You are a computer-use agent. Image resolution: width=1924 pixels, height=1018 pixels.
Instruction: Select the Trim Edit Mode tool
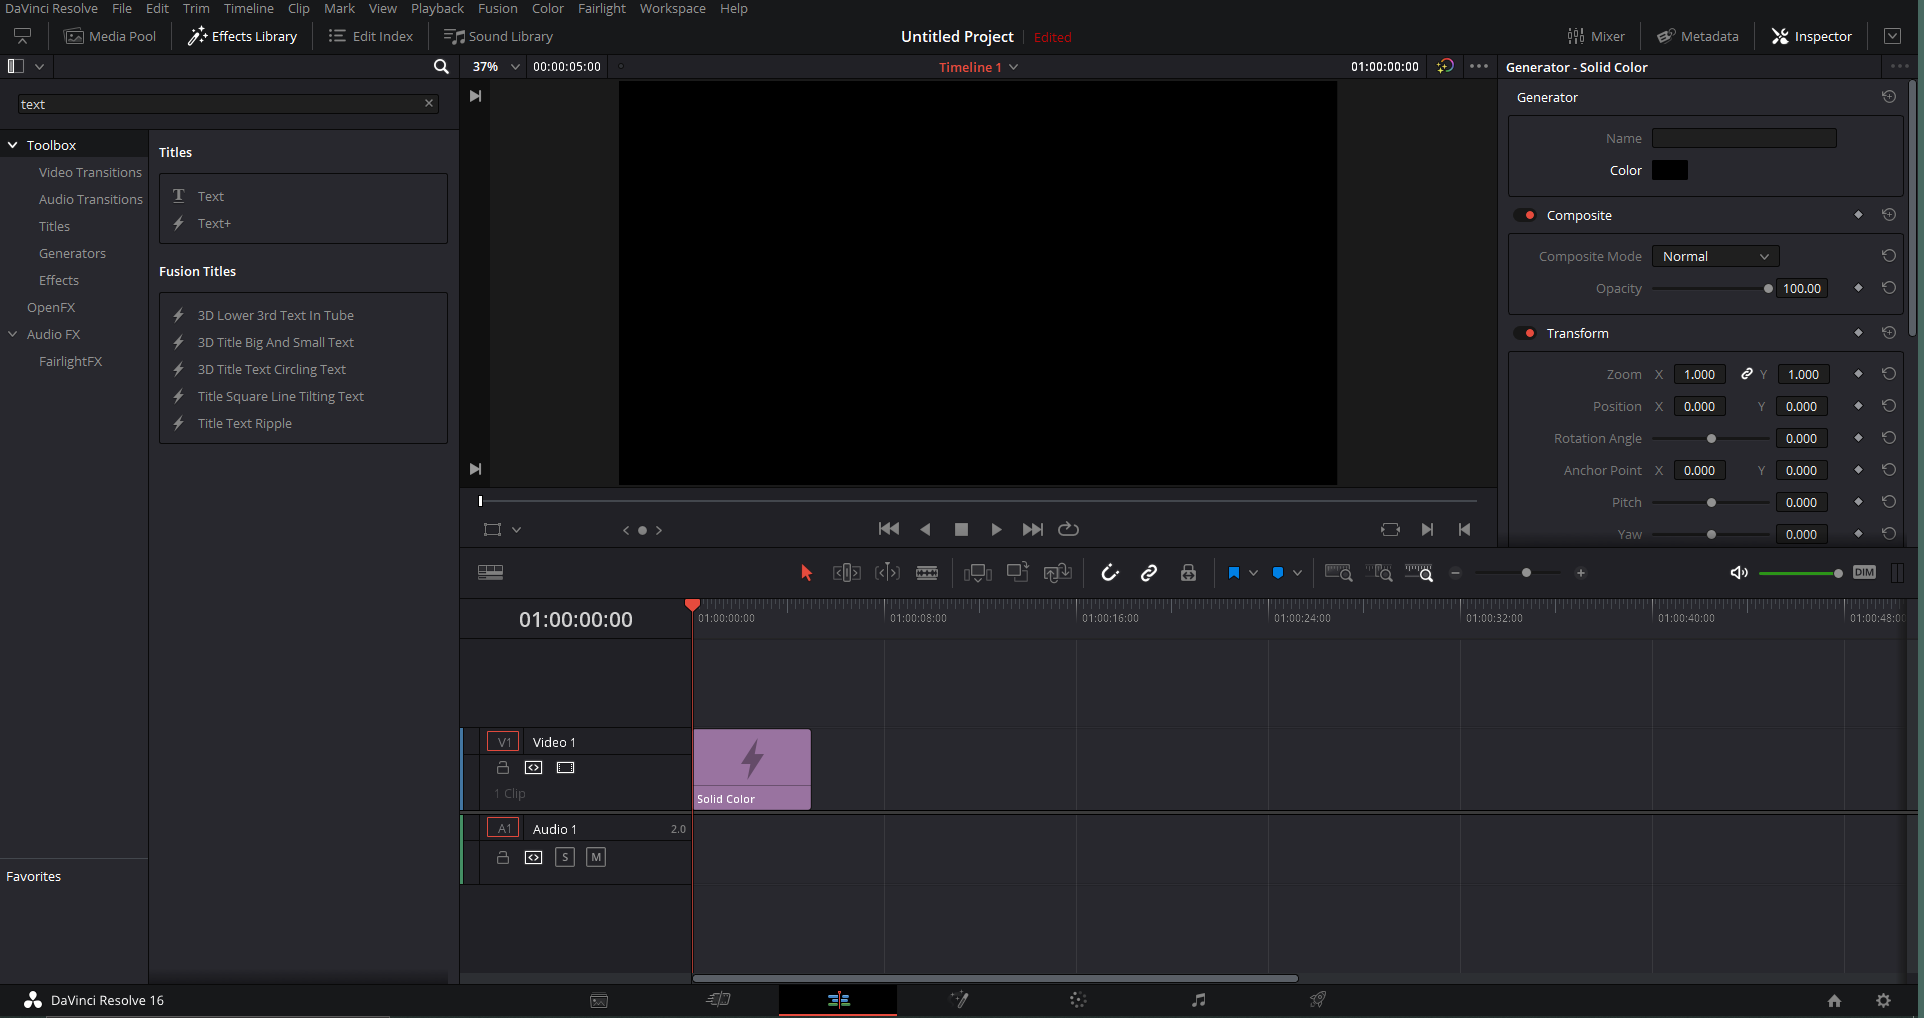click(847, 573)
